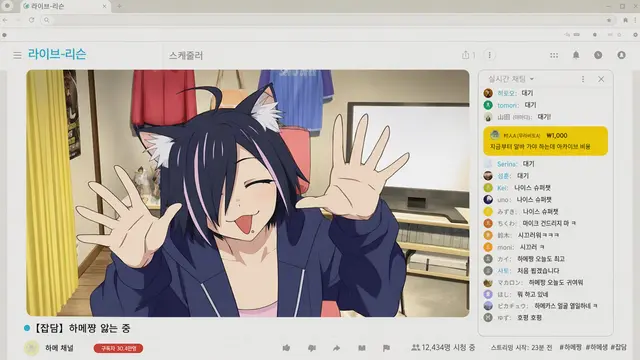Viewport: 640px width, 360px height.
Task: Open the 스케줄러 tab
Action: (186, 56)
